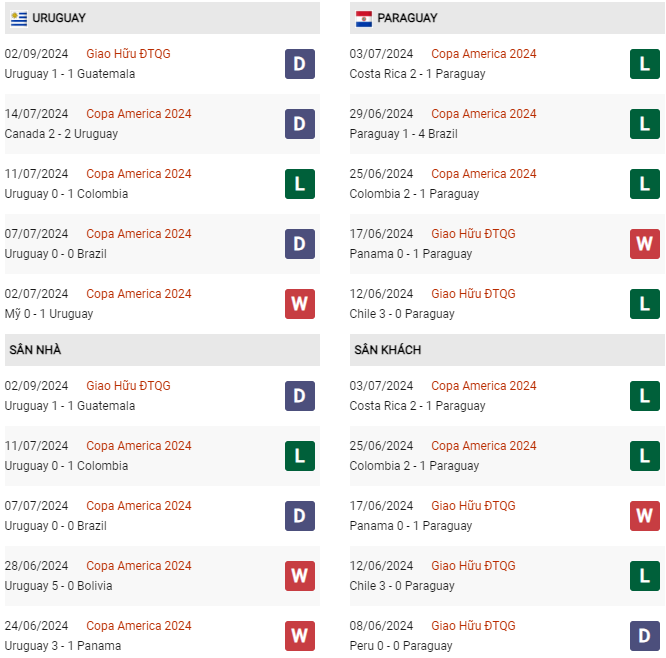Click the D badge for Peru 0-0 Paraguay

(645, 636)
